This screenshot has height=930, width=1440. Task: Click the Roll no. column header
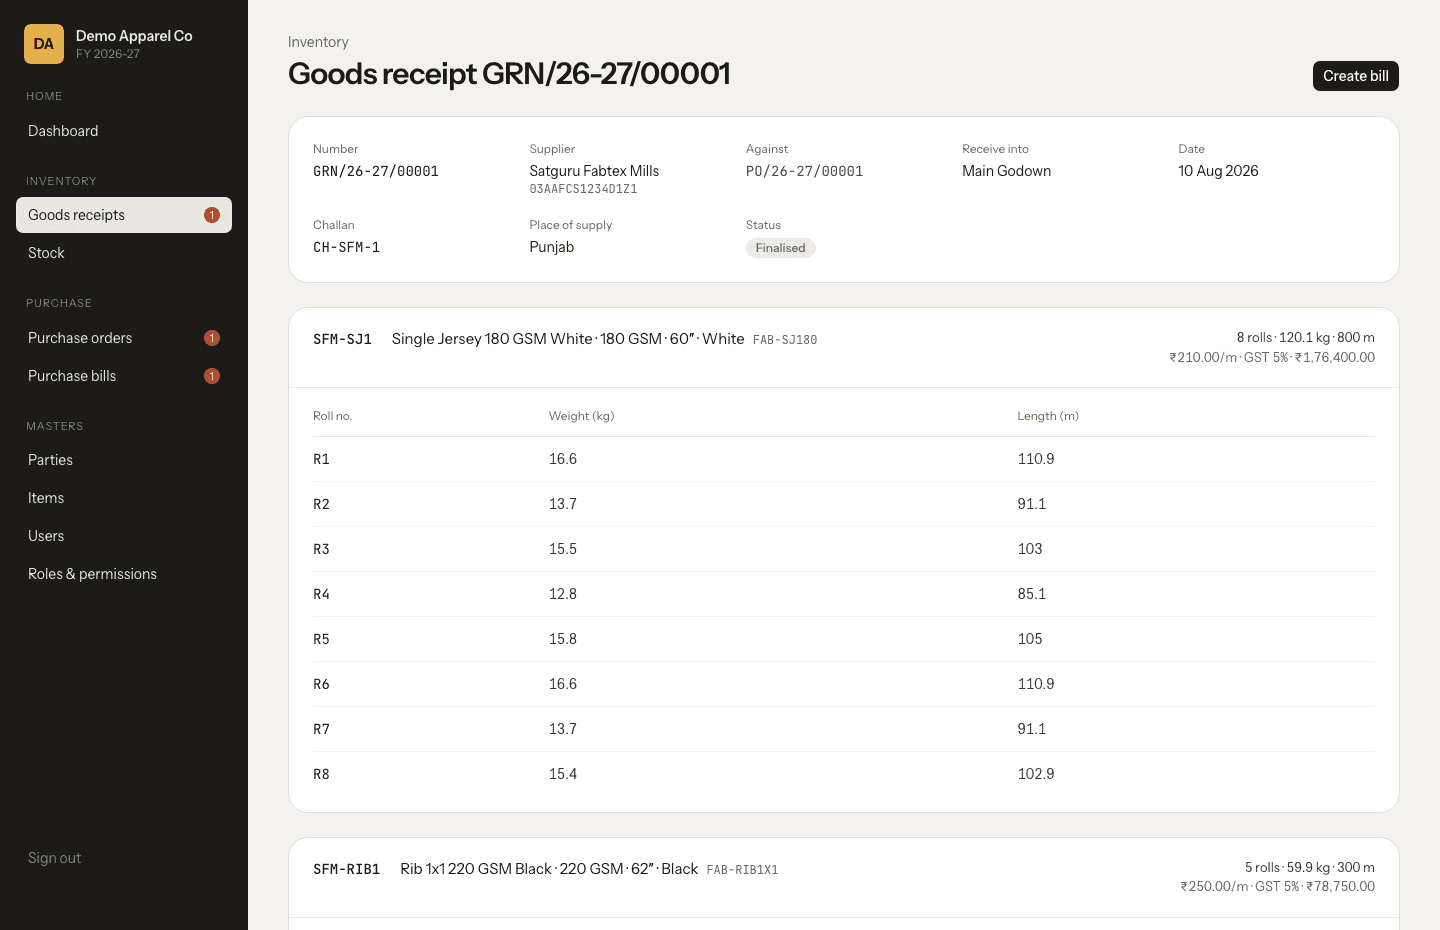click(332, 416)
